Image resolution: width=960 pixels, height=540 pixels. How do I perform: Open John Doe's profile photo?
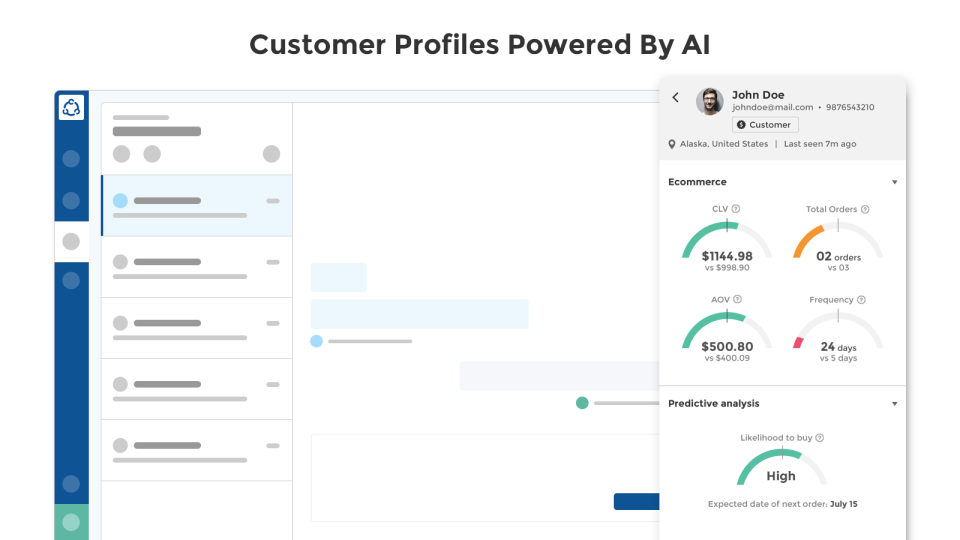point(710,101)
